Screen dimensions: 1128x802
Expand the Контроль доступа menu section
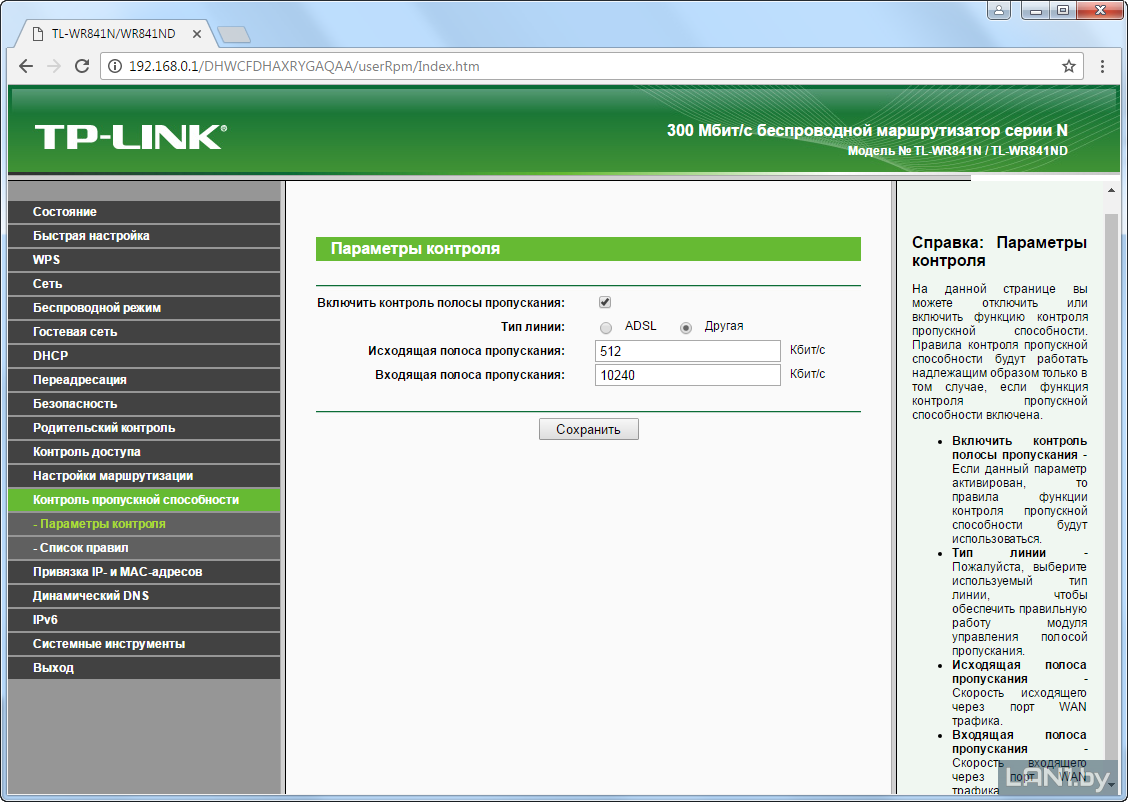click(x=144, y=452)
